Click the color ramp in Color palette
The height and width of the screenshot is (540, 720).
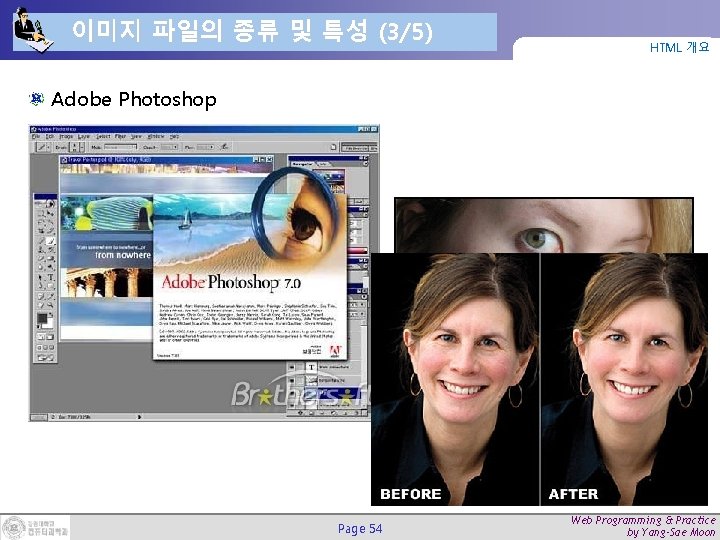tap(357, 251)
